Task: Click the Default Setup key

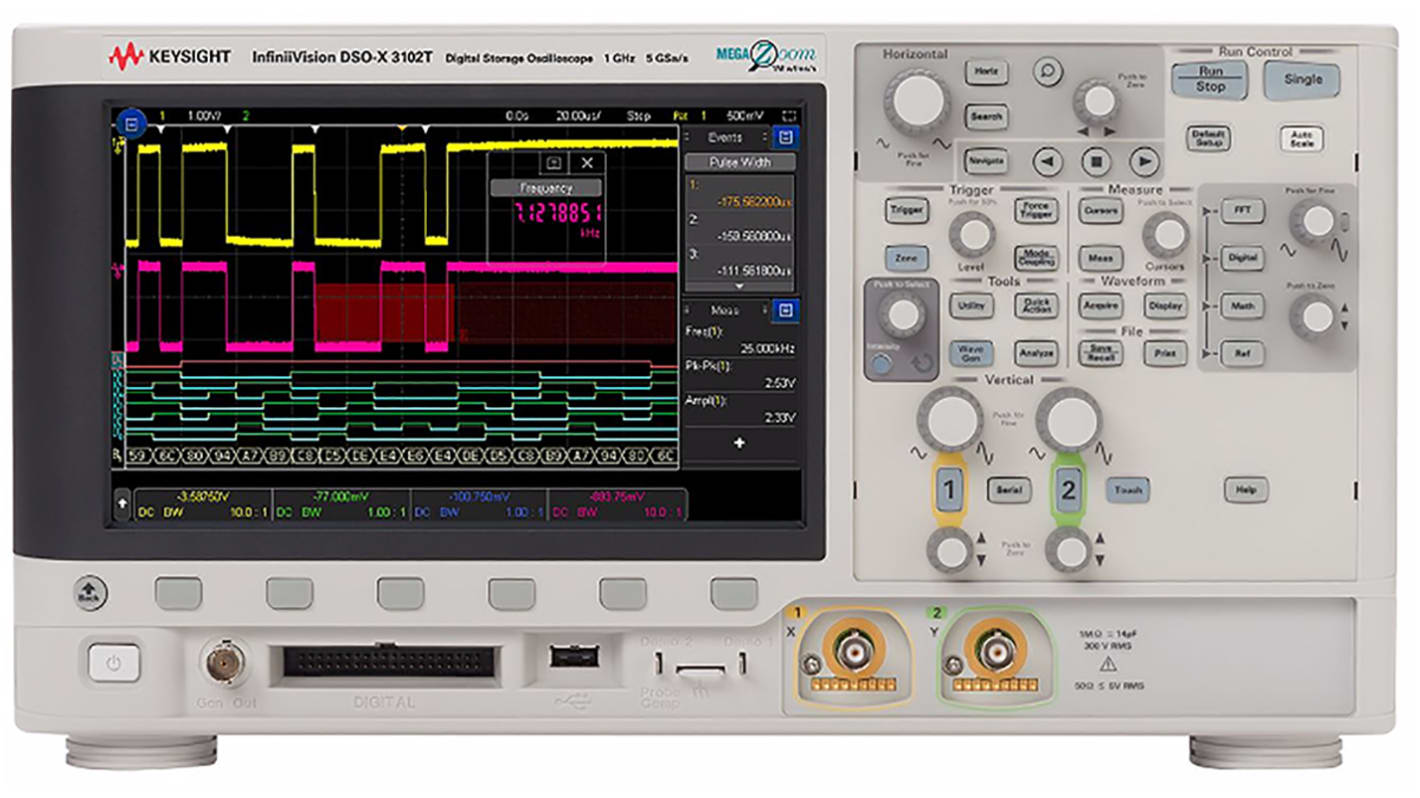Action: (x=1208, y=138)
